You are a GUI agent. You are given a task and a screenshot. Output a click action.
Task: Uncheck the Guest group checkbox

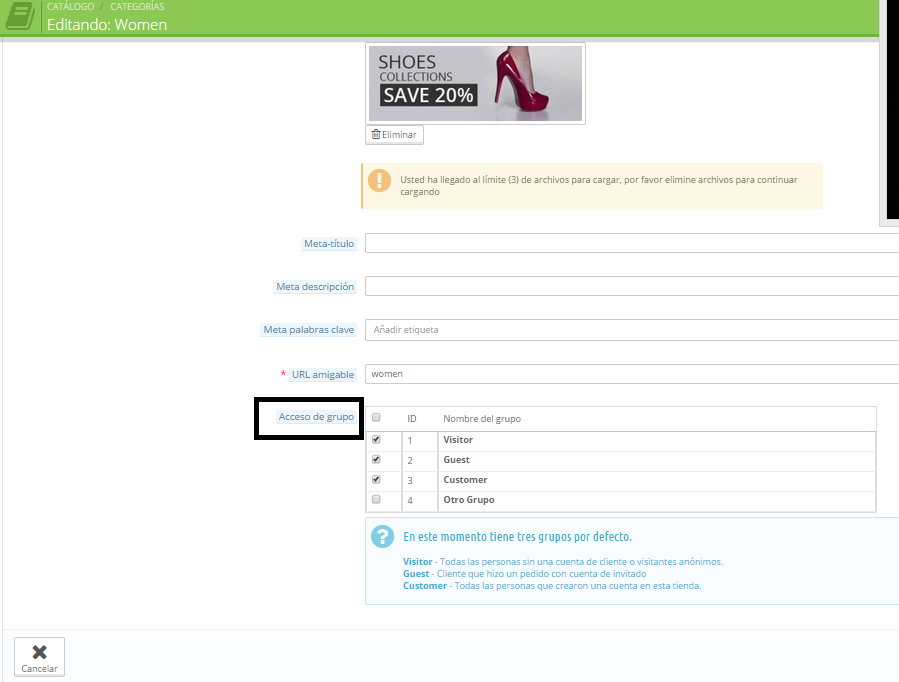coord(376,460)
